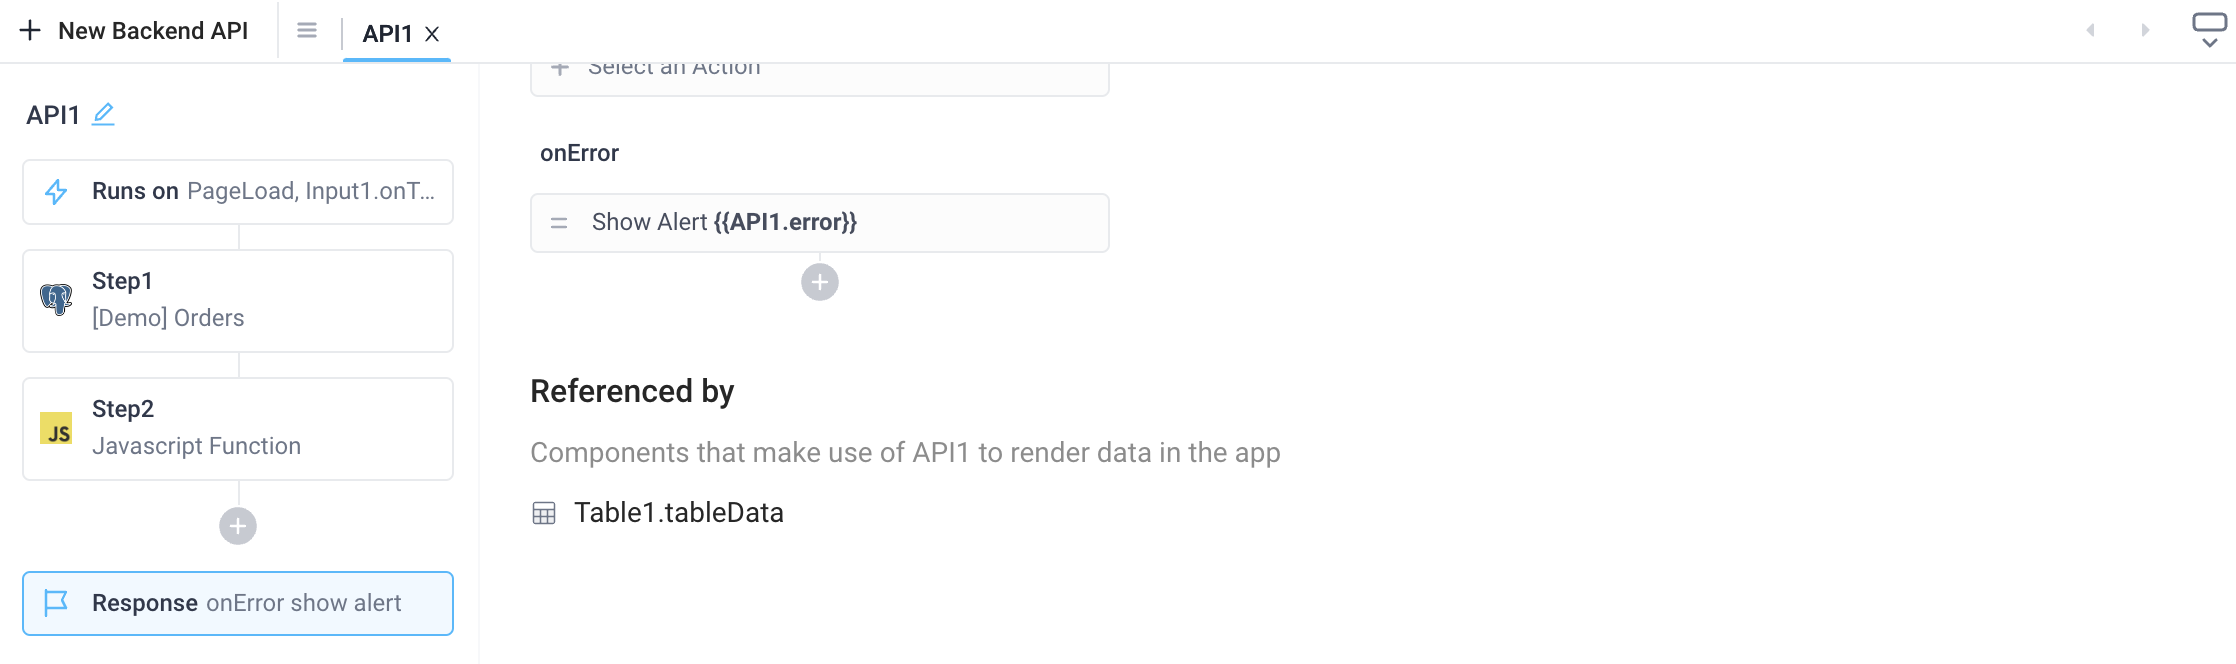Select the Show Alert {{API1.error}} action
This screenshot has width=2236, height=664.
[x=820, y=222]
